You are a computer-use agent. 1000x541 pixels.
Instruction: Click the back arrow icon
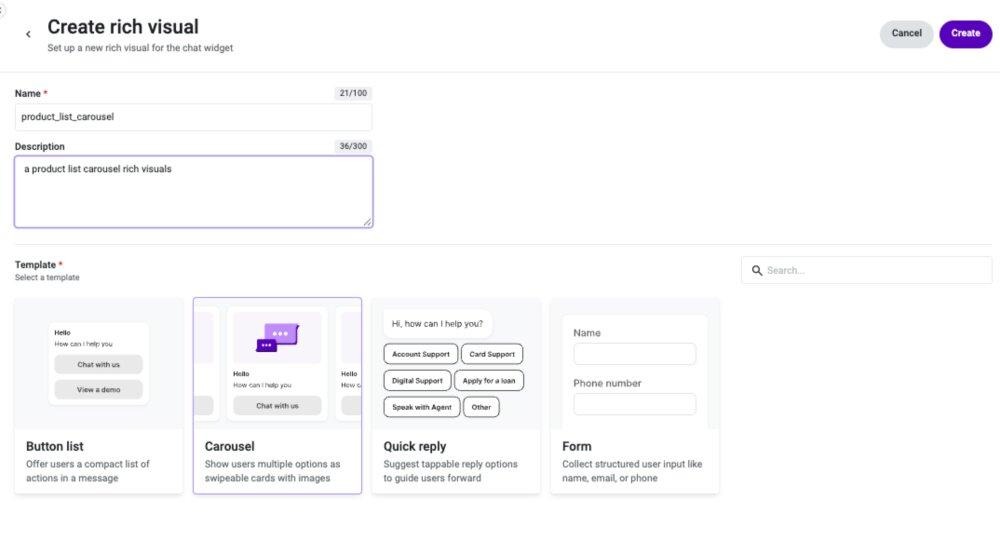point(28,34)
